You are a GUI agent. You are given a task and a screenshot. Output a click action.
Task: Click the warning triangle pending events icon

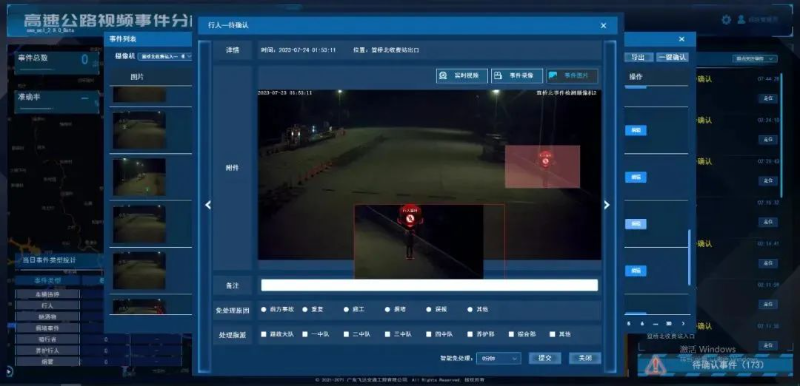click(656, 365)
